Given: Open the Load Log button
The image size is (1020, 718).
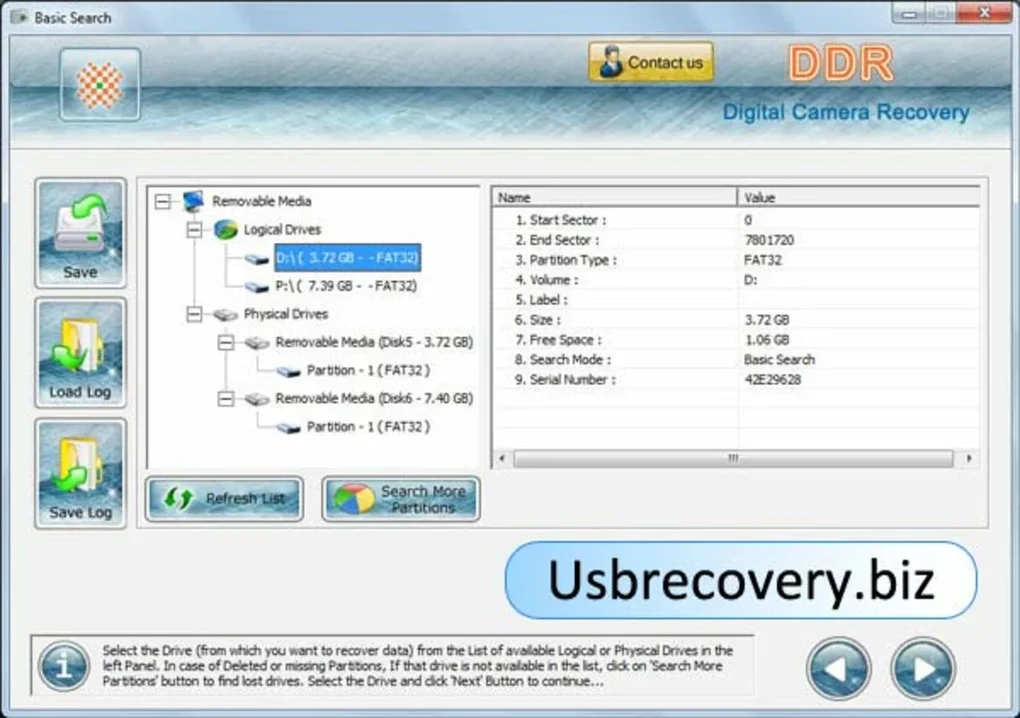Looking at the screenshot, I should pos(80,353).
